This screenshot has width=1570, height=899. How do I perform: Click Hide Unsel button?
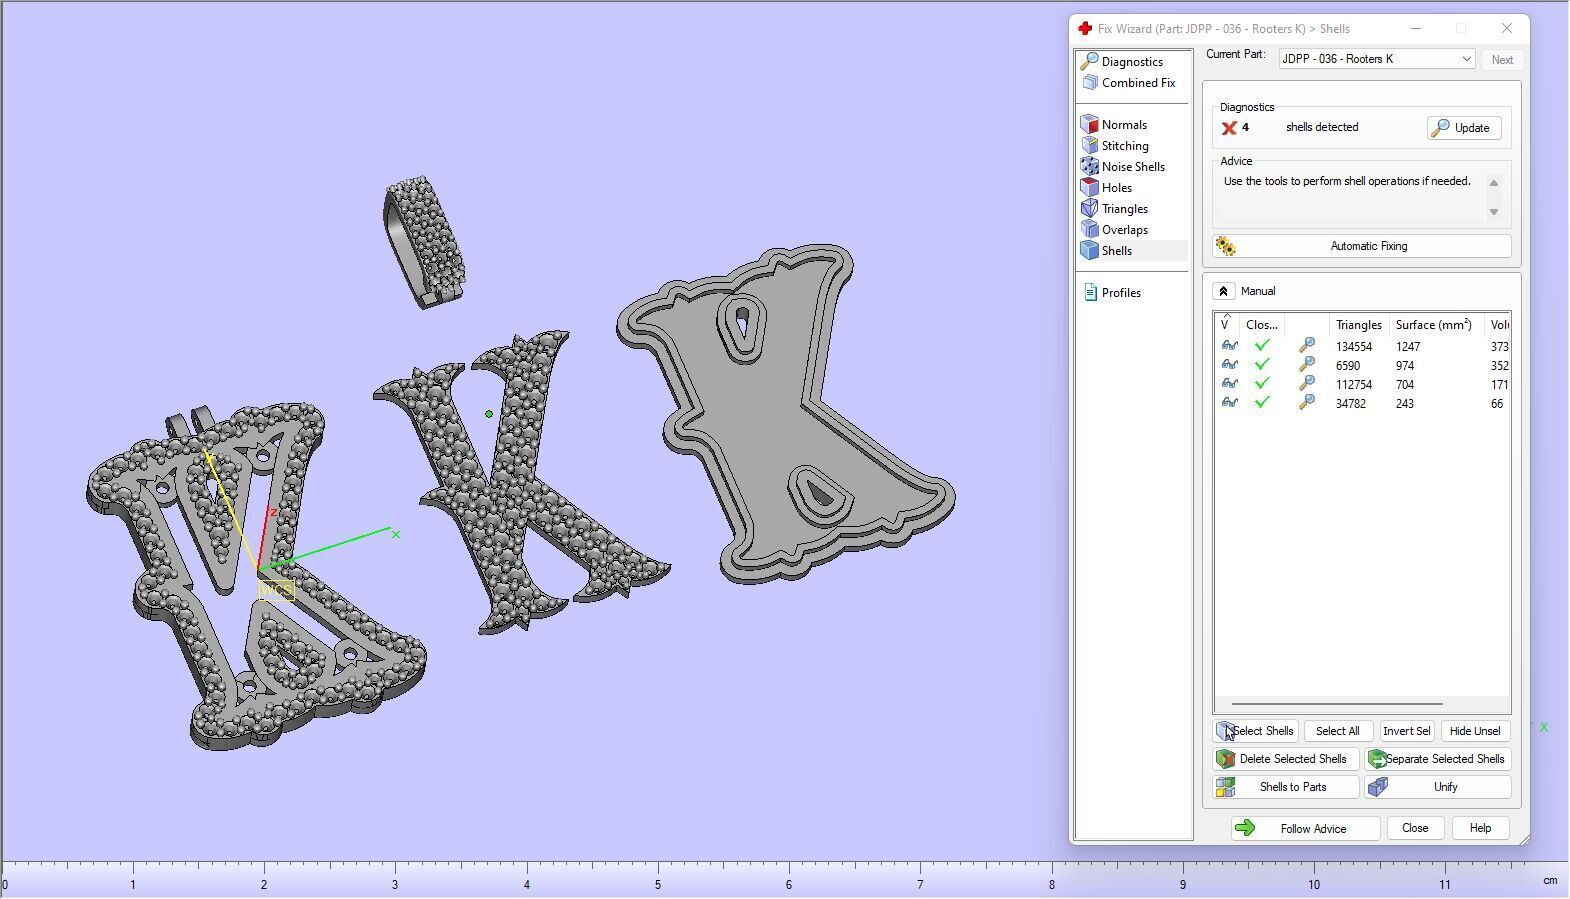pyautogui.click(x=1475, y=731)
